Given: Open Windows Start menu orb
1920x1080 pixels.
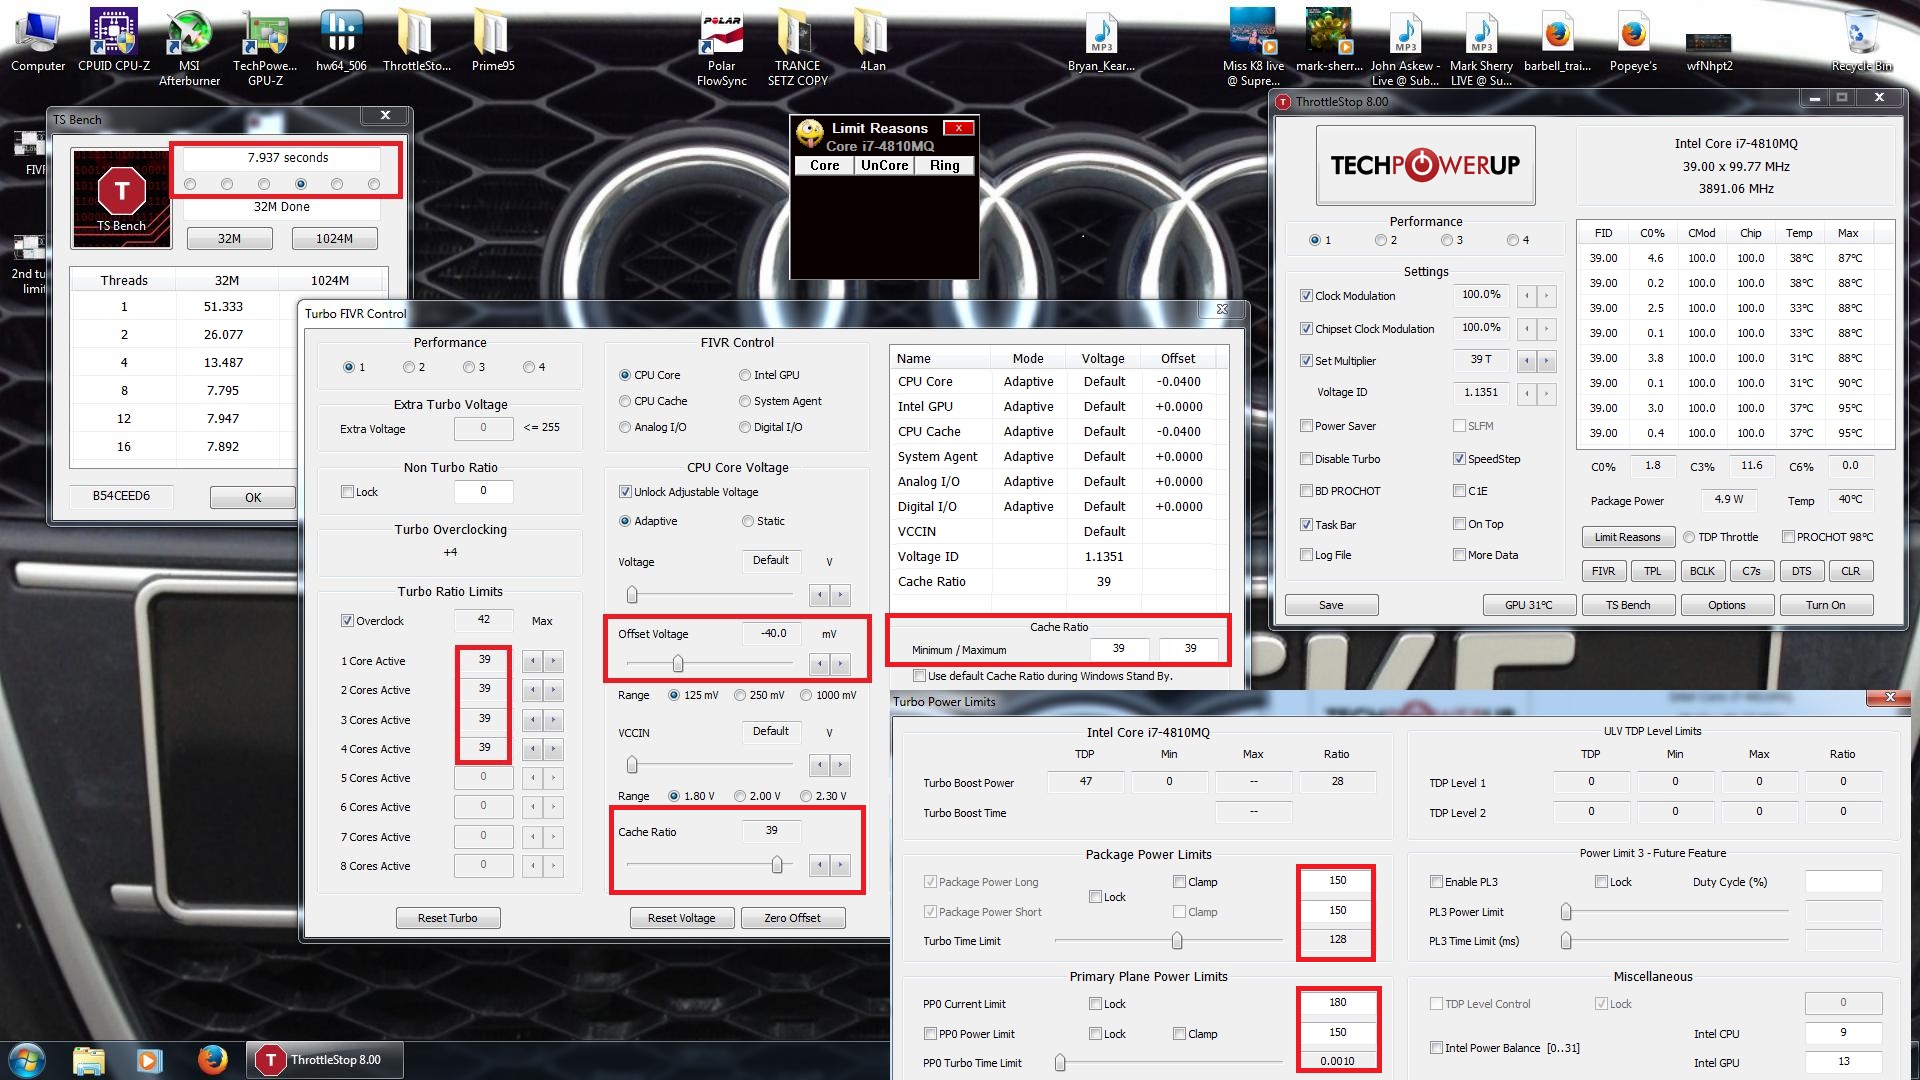Looking at the screenshot, I should click(x=27, y=1060).
